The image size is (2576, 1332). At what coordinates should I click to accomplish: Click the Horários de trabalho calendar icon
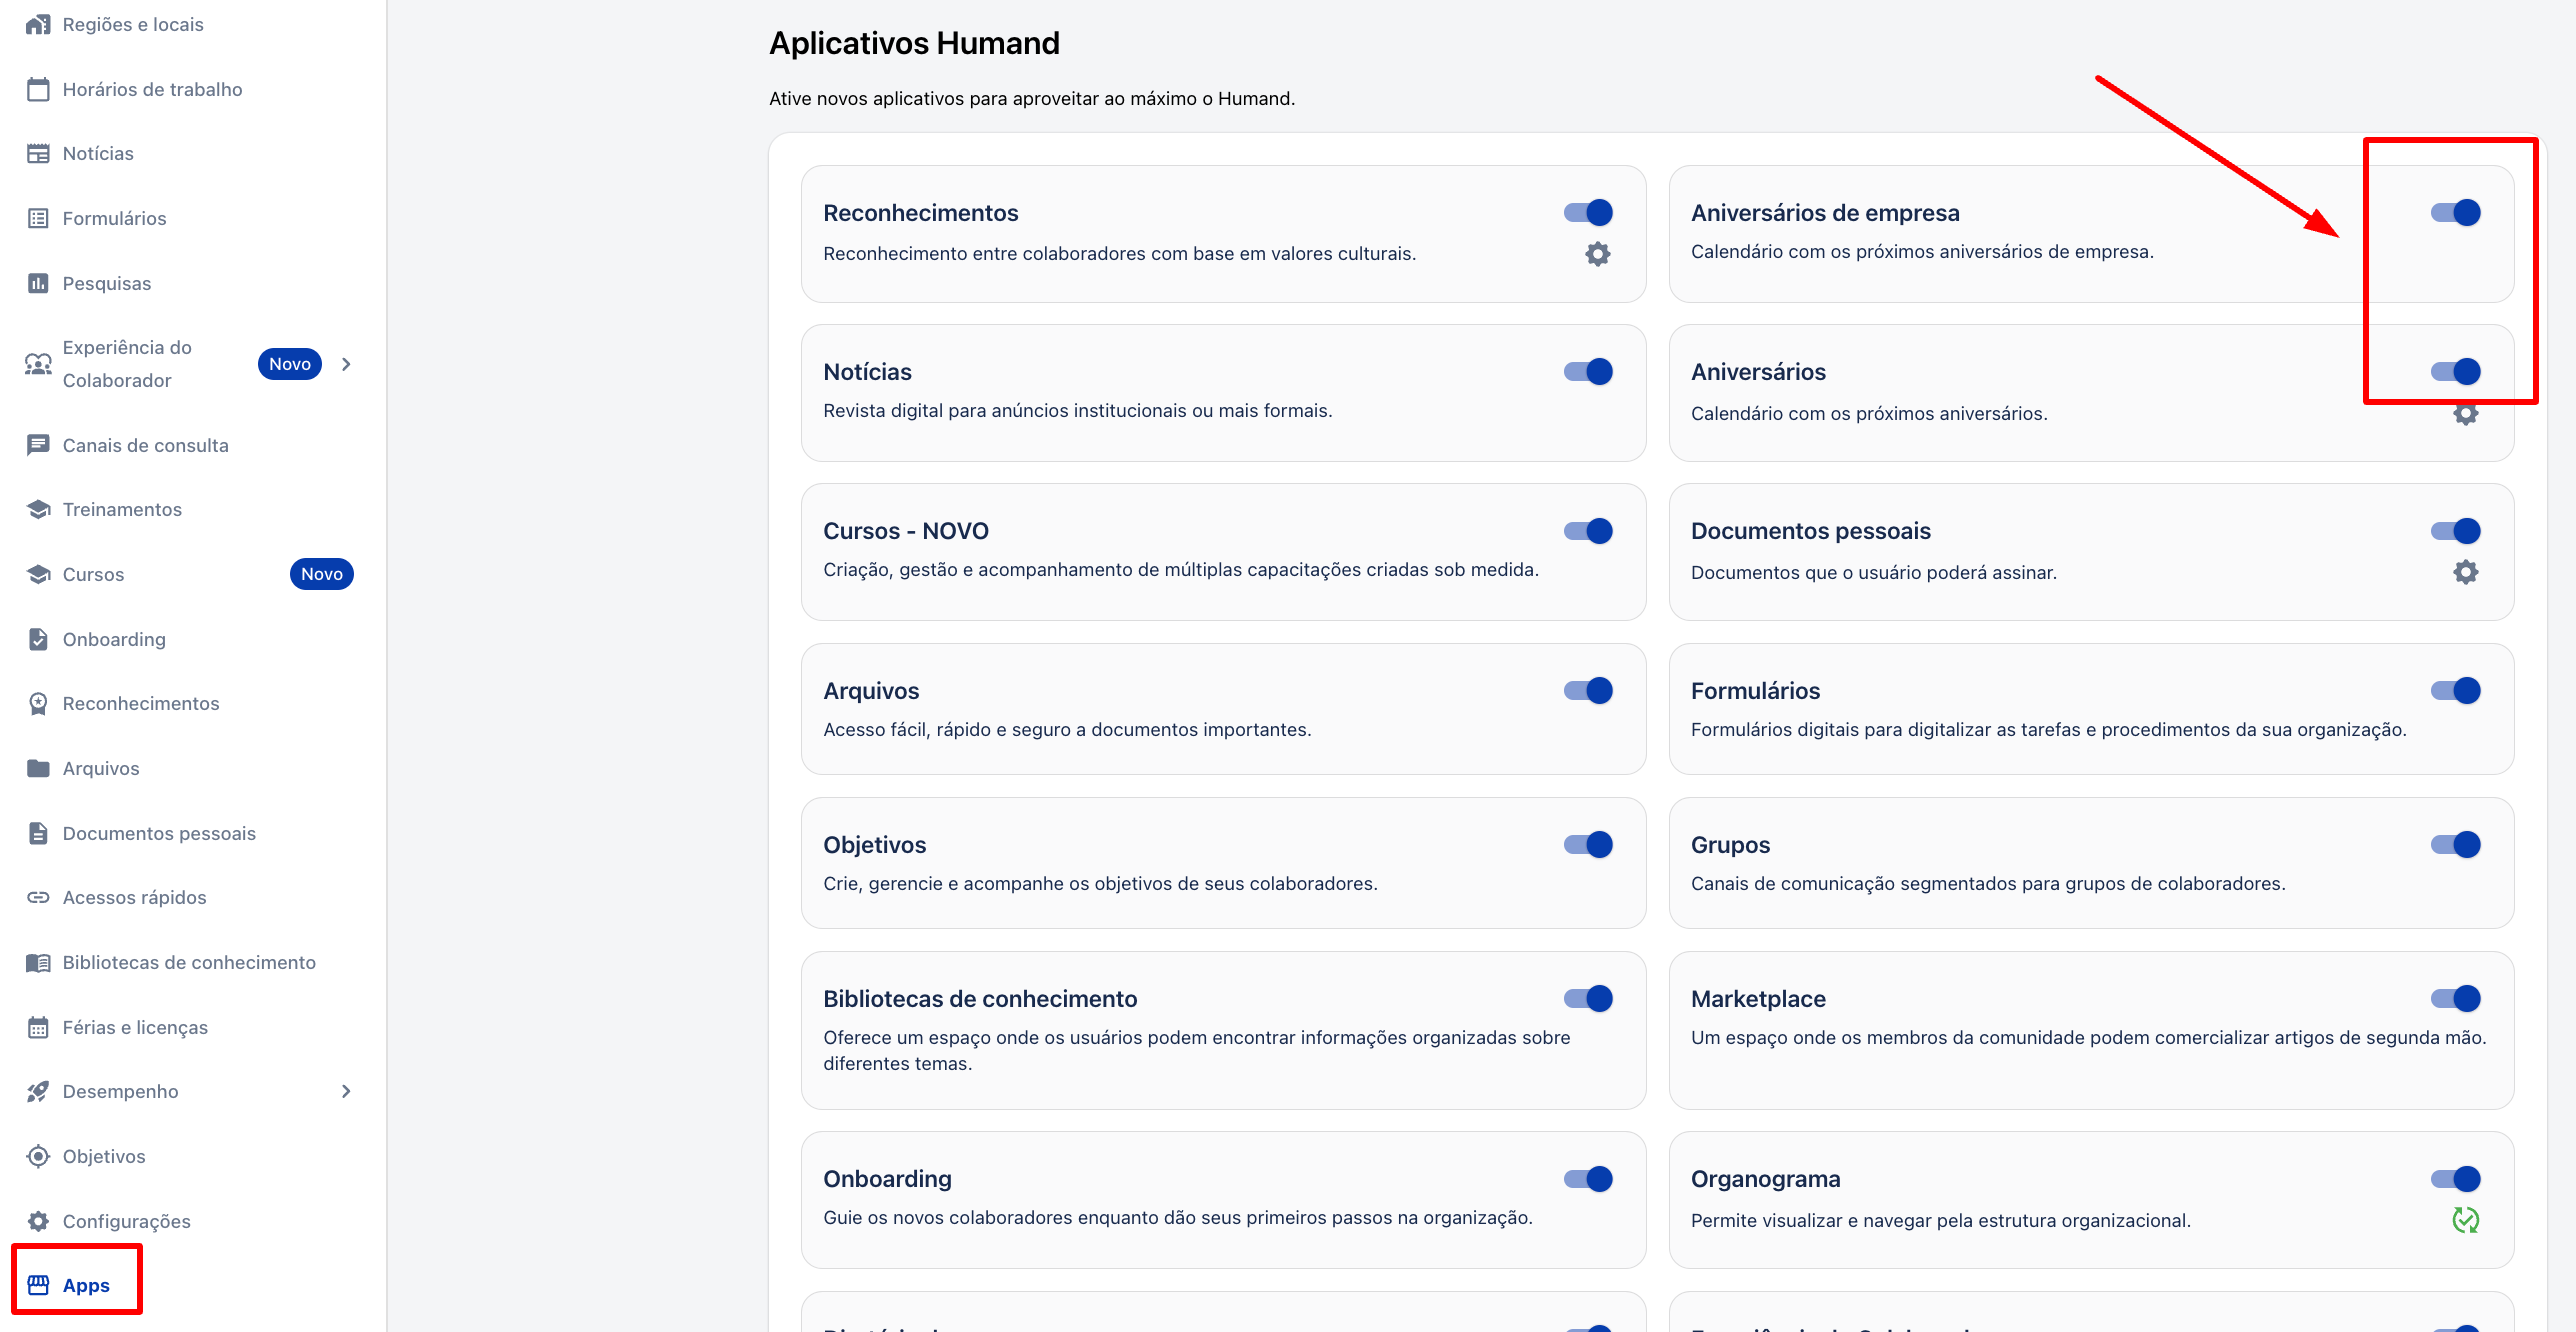coord(38,89)
